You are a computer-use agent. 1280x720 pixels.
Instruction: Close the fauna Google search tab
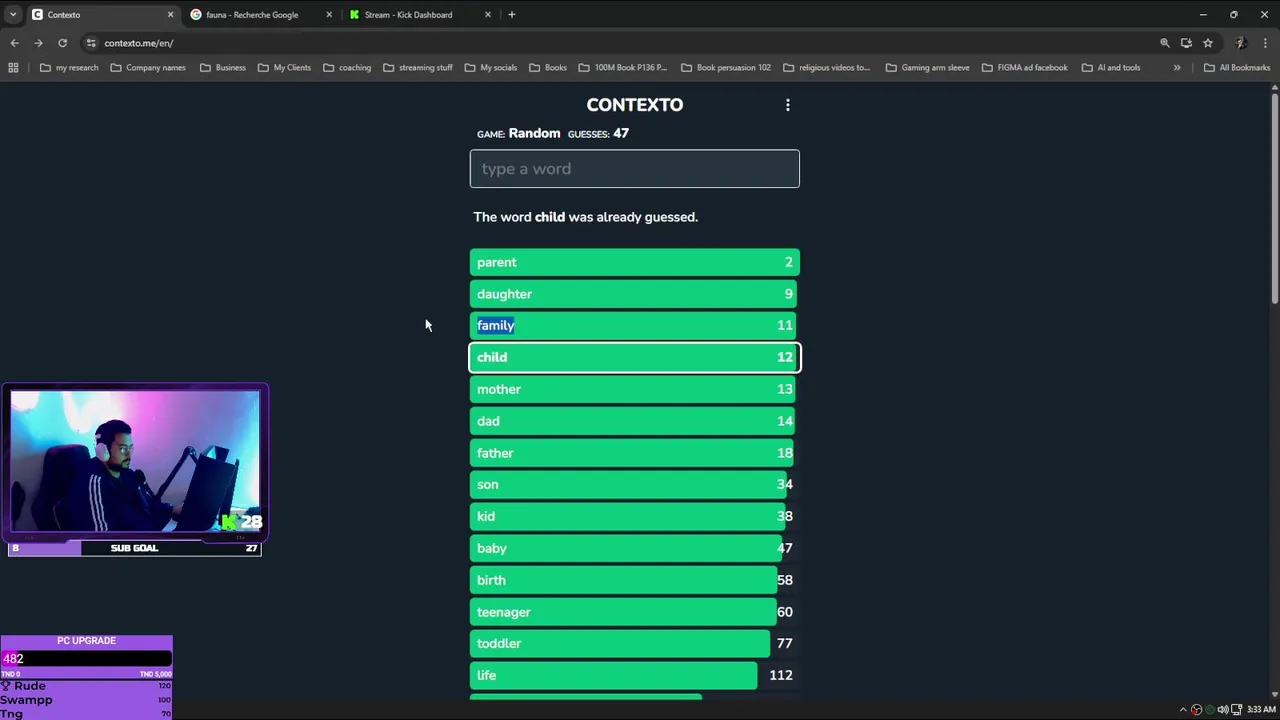pos(329,15)
